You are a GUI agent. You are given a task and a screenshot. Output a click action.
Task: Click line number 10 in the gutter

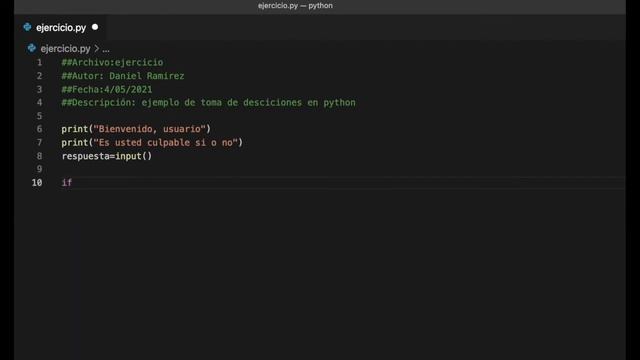[37, 182]
